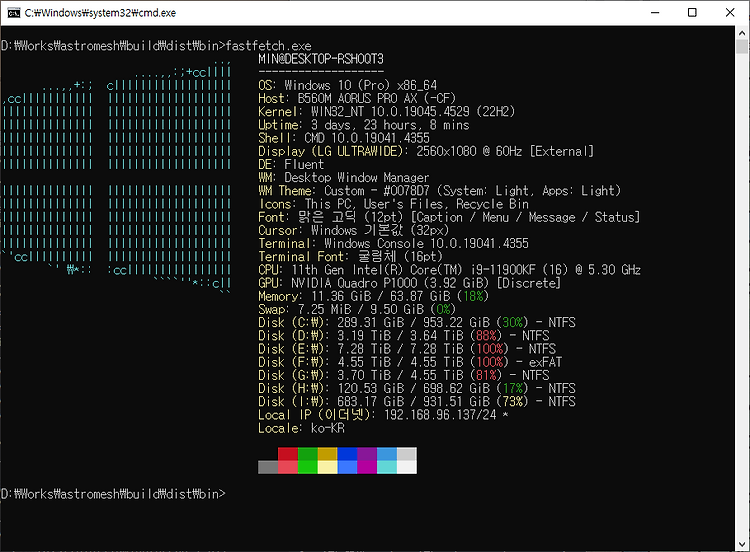750x552 pixels.
Task: Click the vertical scrollbar thumb
Action: click(x=742, y=47)
